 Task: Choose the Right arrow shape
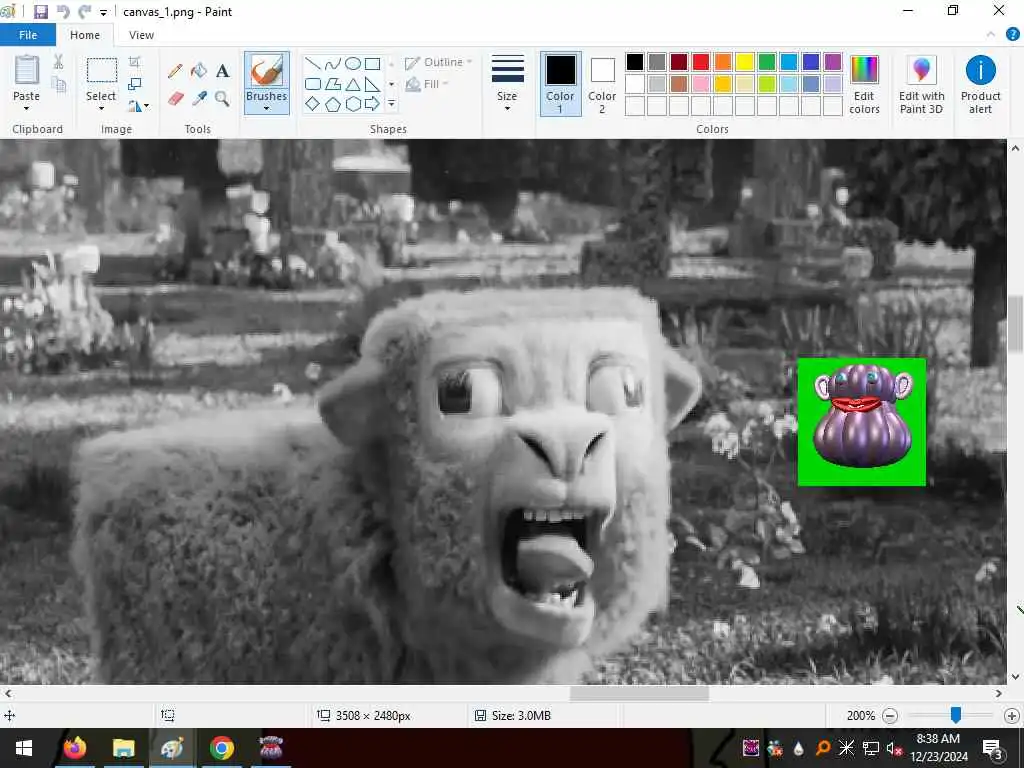372,104
